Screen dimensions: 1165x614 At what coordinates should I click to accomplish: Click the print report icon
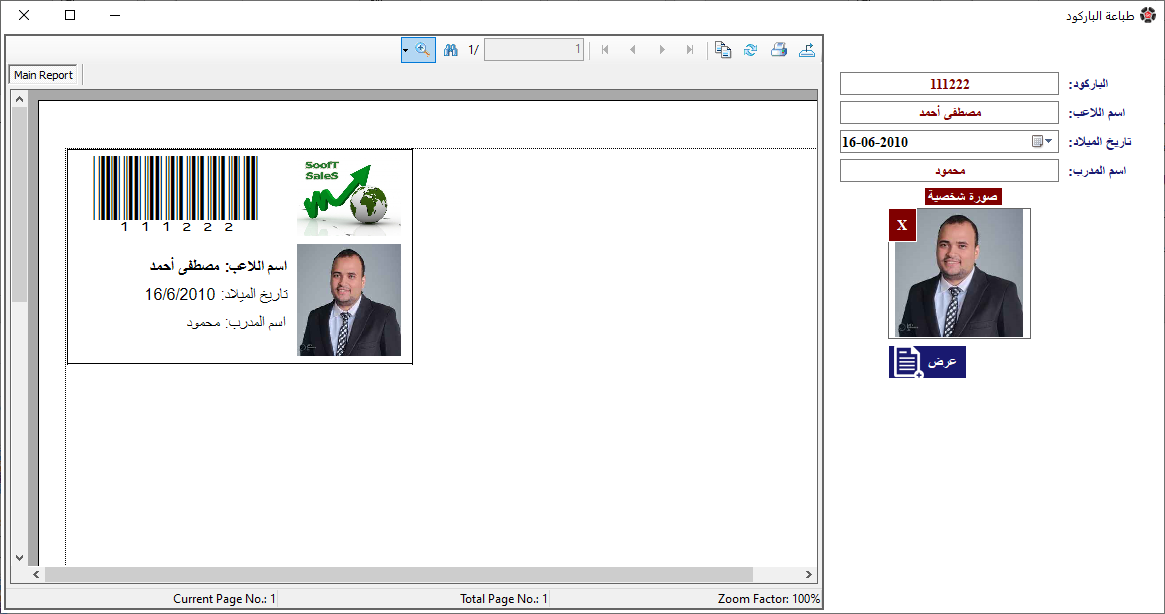coord(778,50)
